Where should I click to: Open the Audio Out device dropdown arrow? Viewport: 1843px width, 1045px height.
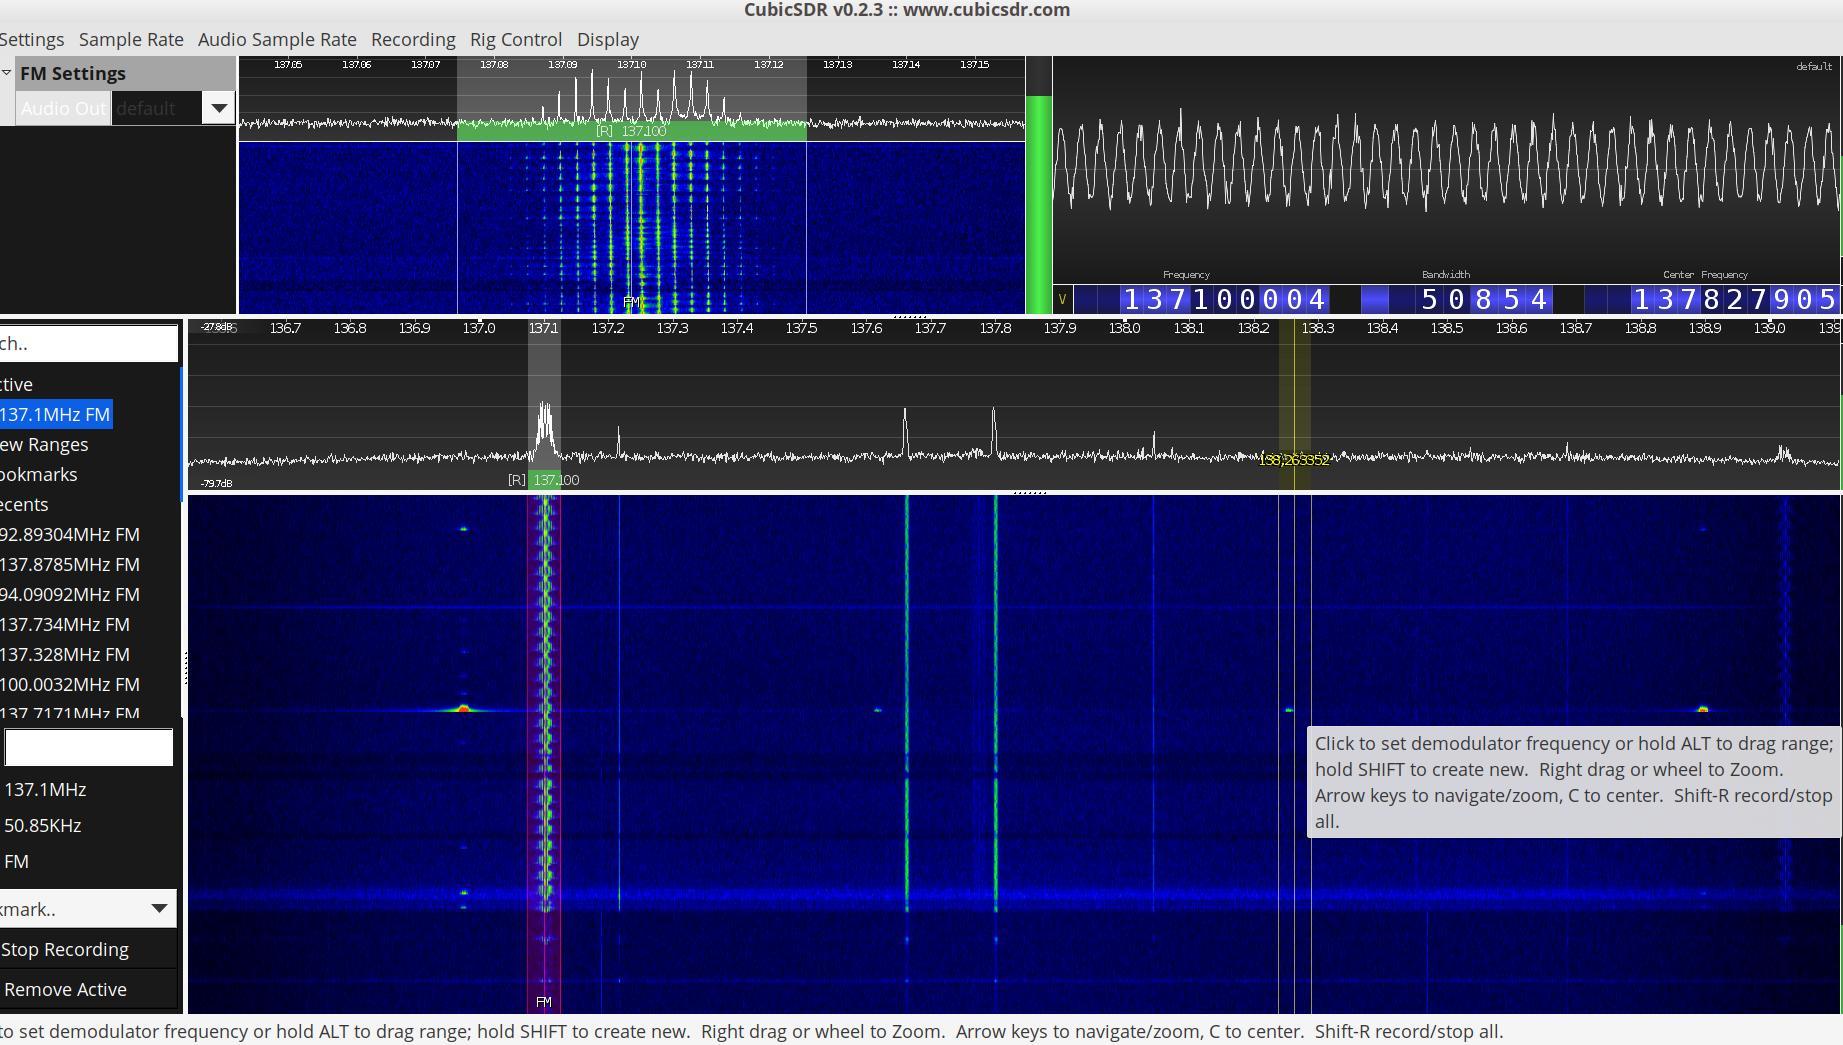click(218, 108)
